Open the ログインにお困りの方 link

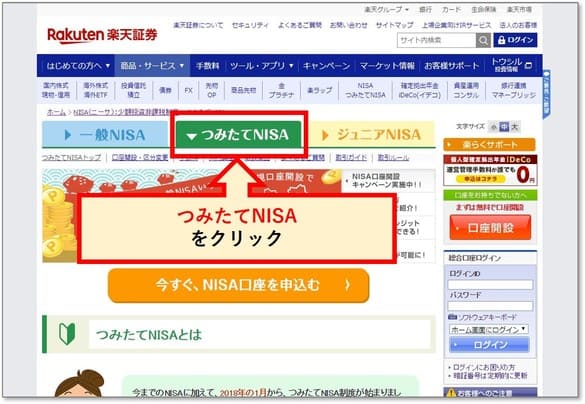pyautogui.click(x=484, y=367)
